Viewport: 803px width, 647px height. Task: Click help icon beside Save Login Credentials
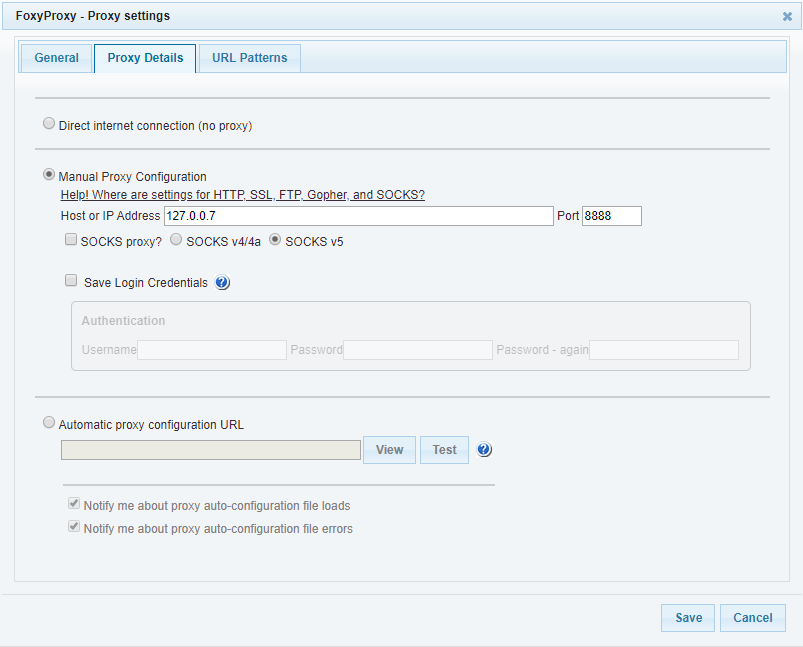tap(222, 282)
